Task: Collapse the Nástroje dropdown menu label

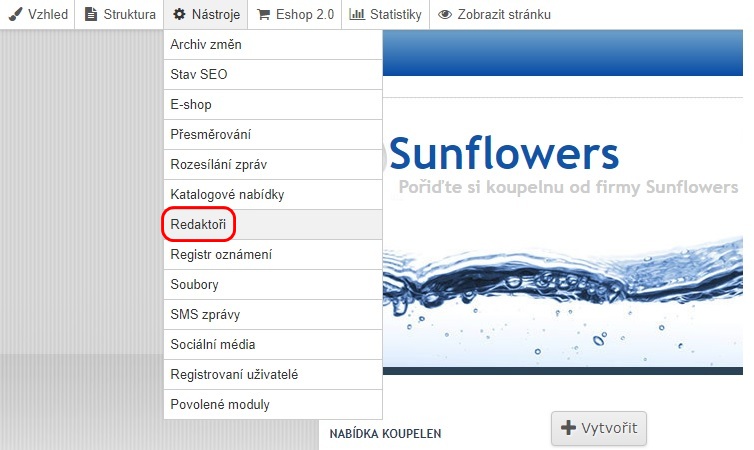Action: tap(215, 14)
